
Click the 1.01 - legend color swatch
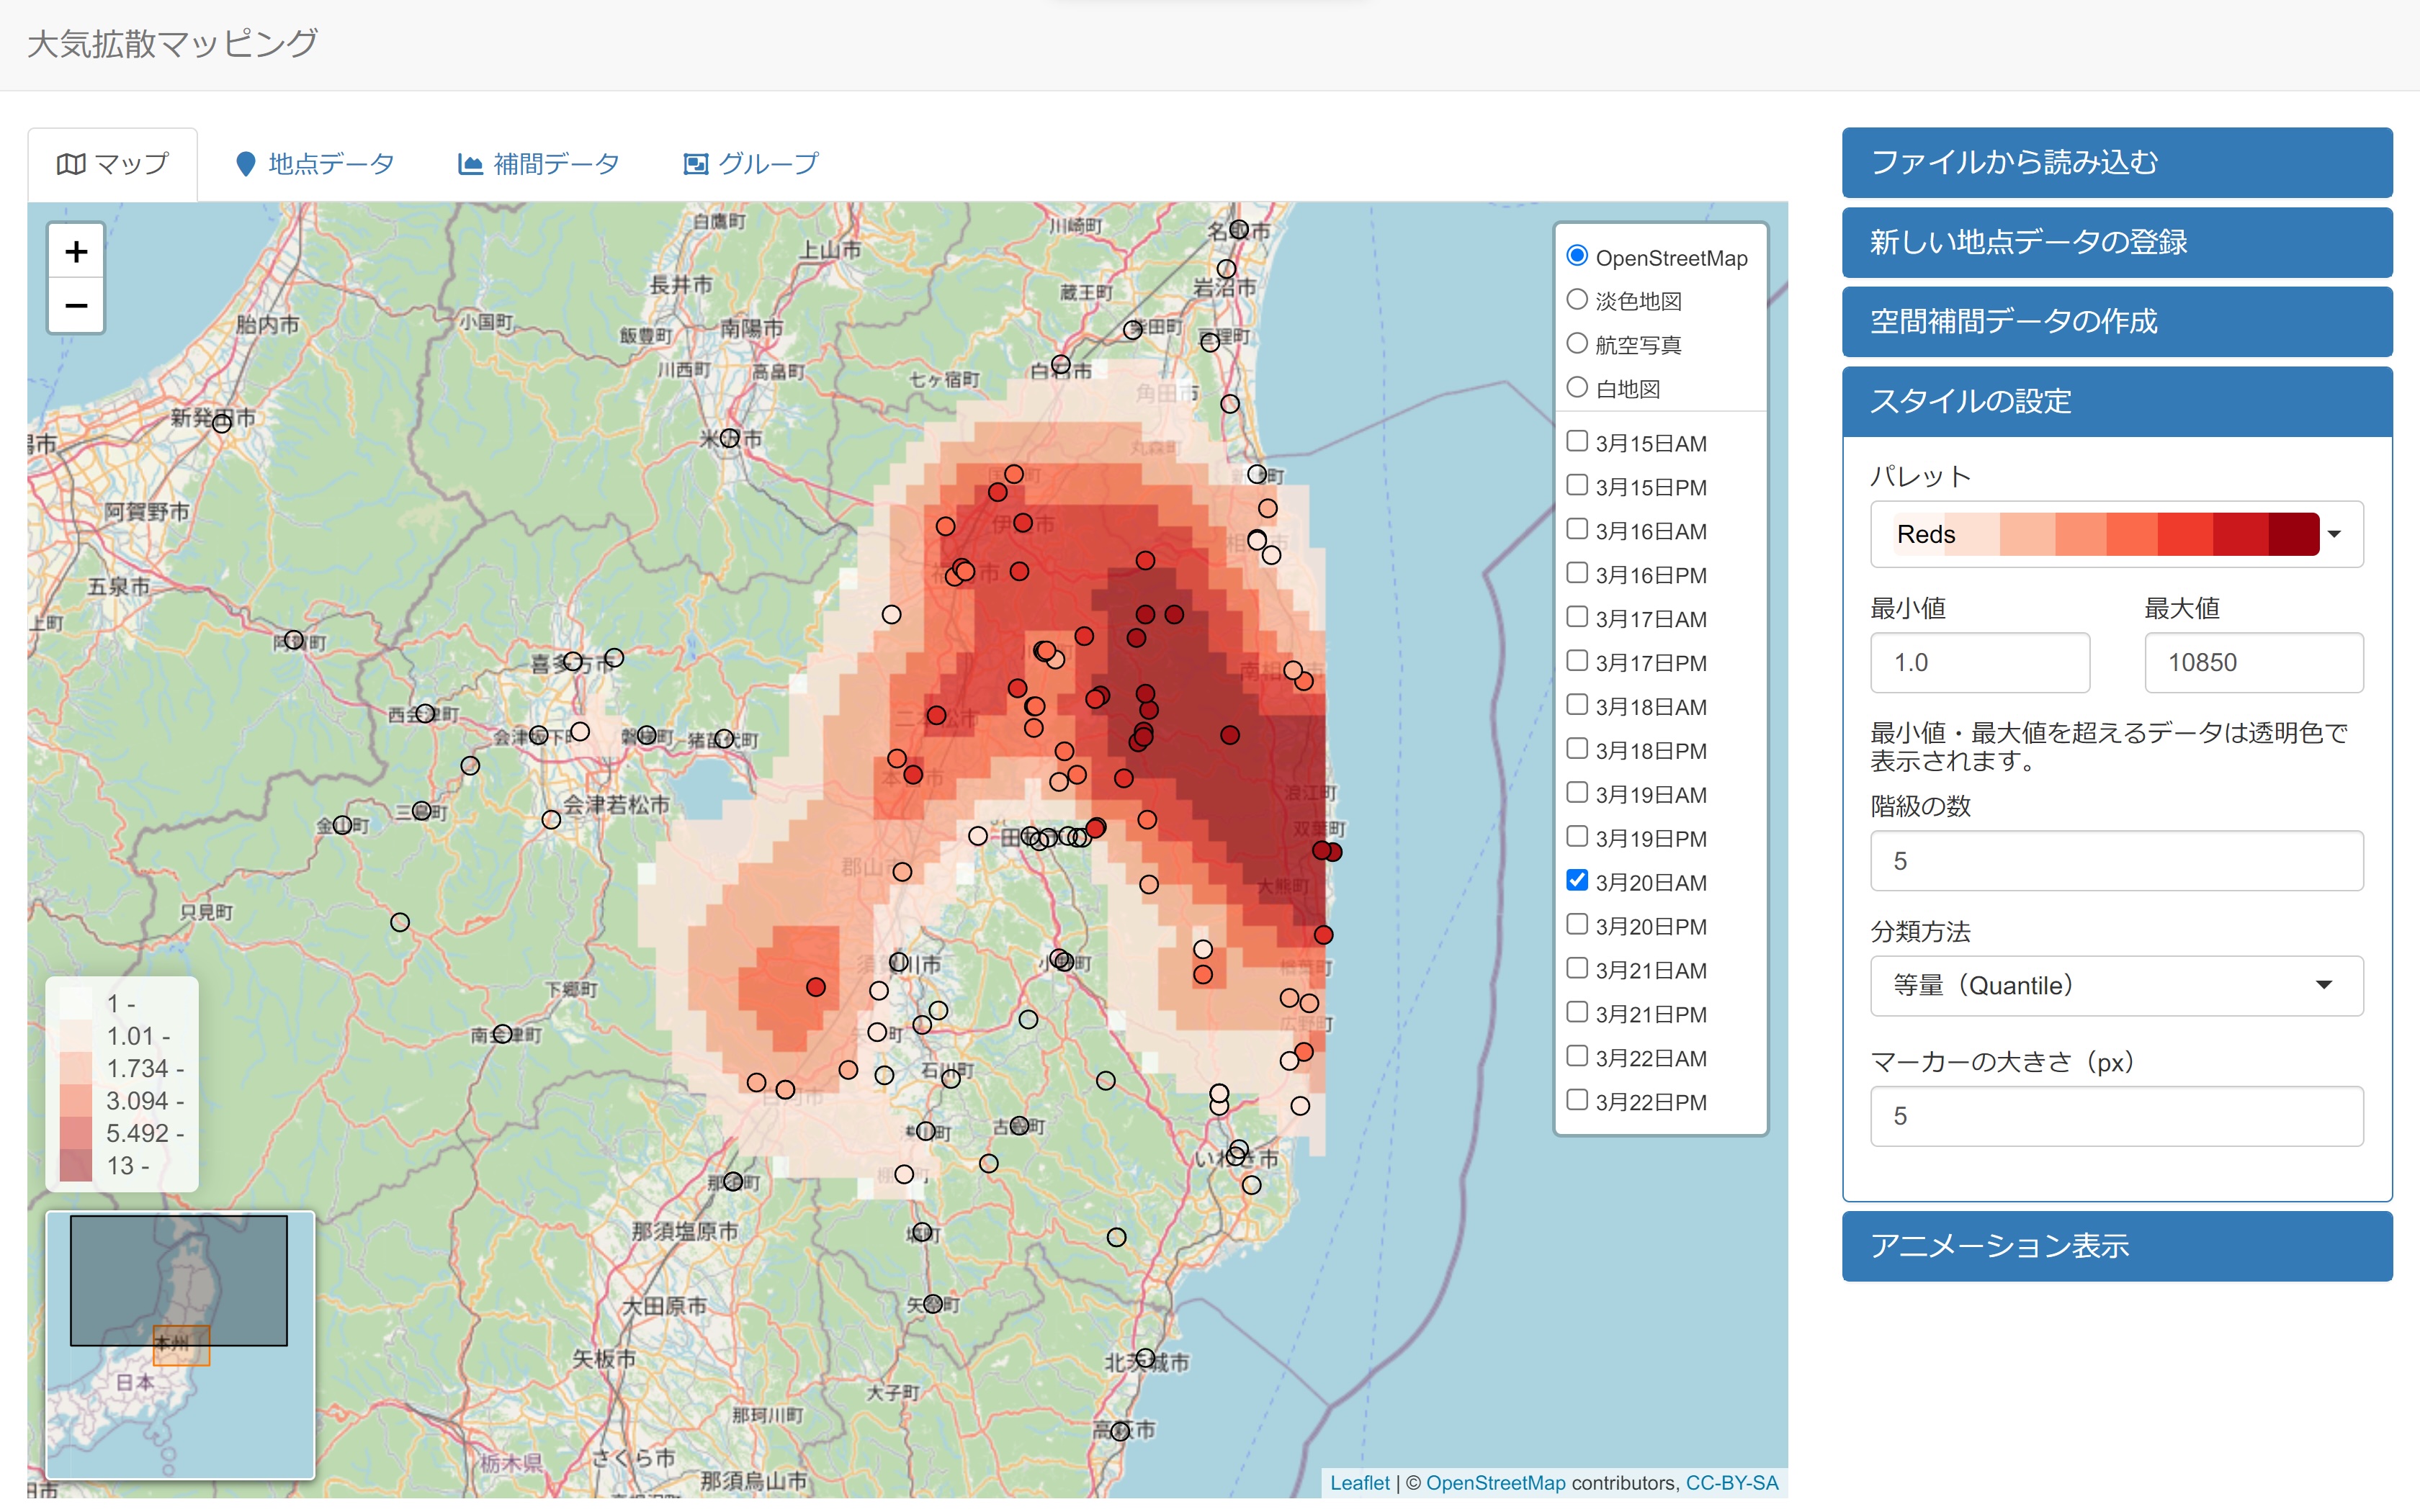point(76,1035)
